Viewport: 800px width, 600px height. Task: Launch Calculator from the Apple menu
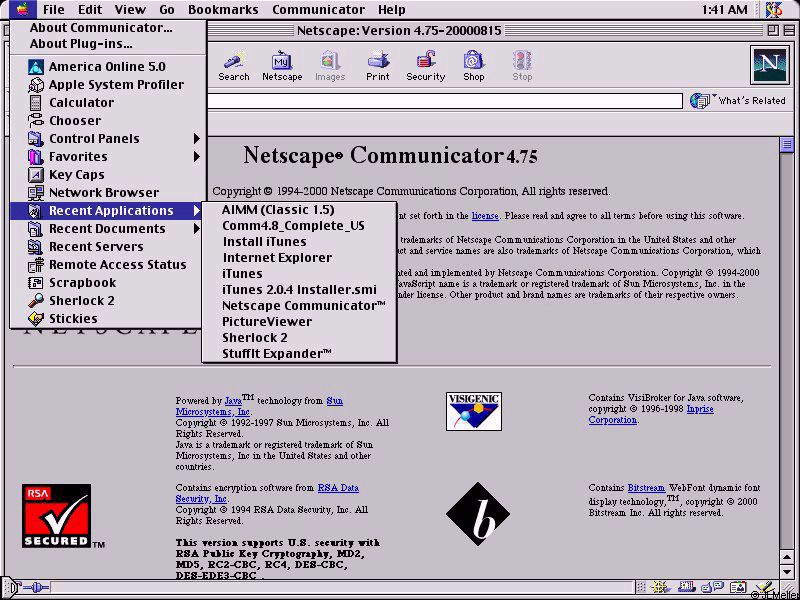(x=108, y=103)
